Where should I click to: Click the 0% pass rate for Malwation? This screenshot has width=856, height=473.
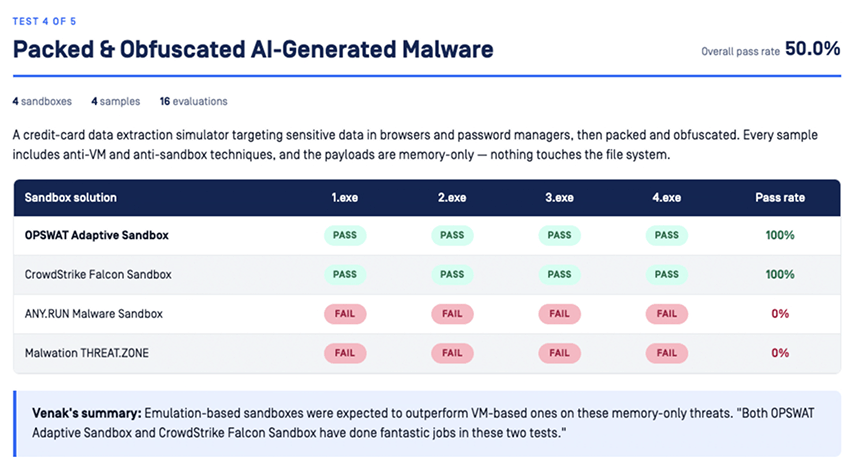pyautogui.click(x=780, y=353)
